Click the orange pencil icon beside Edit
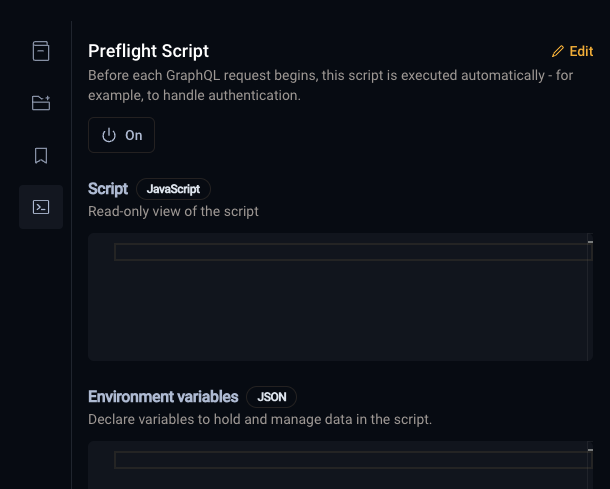The image size is (610, 489). [558, 51]
